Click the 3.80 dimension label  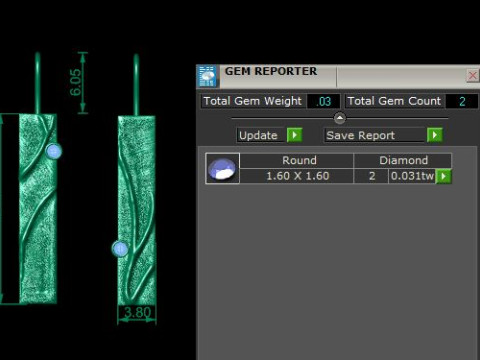137,313
